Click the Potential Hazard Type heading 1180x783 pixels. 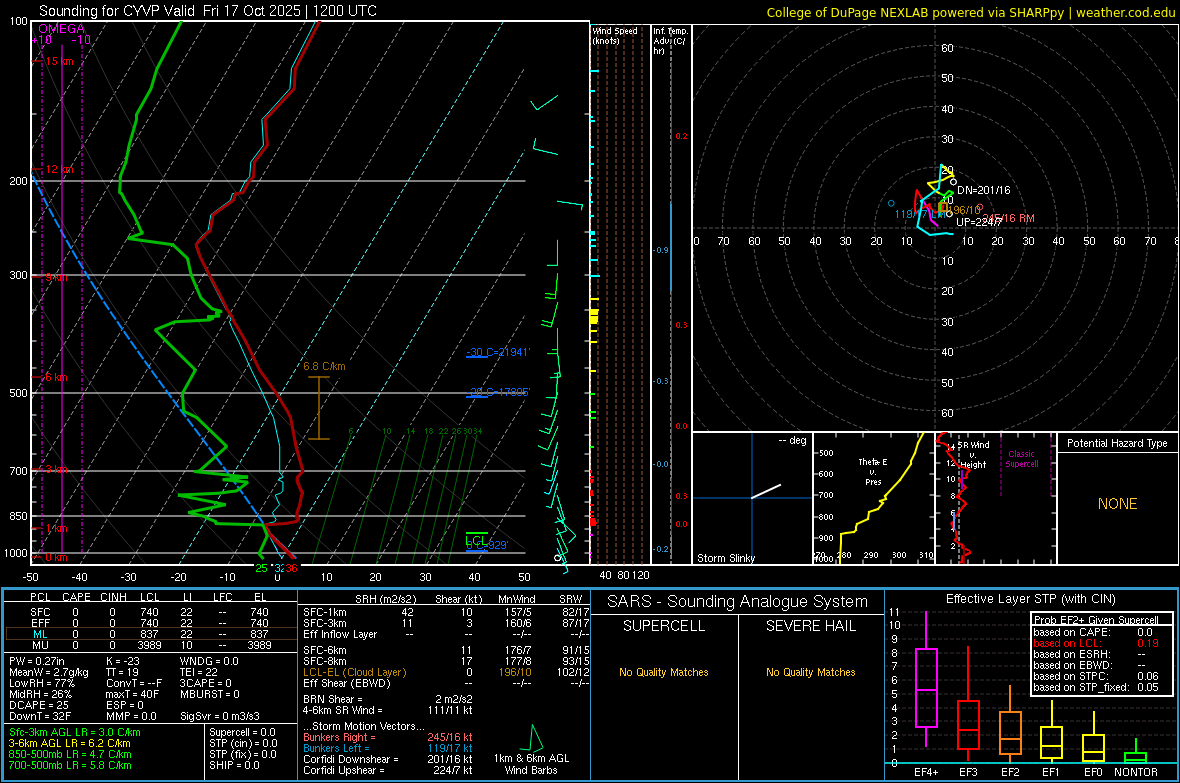click(1117, 443)
